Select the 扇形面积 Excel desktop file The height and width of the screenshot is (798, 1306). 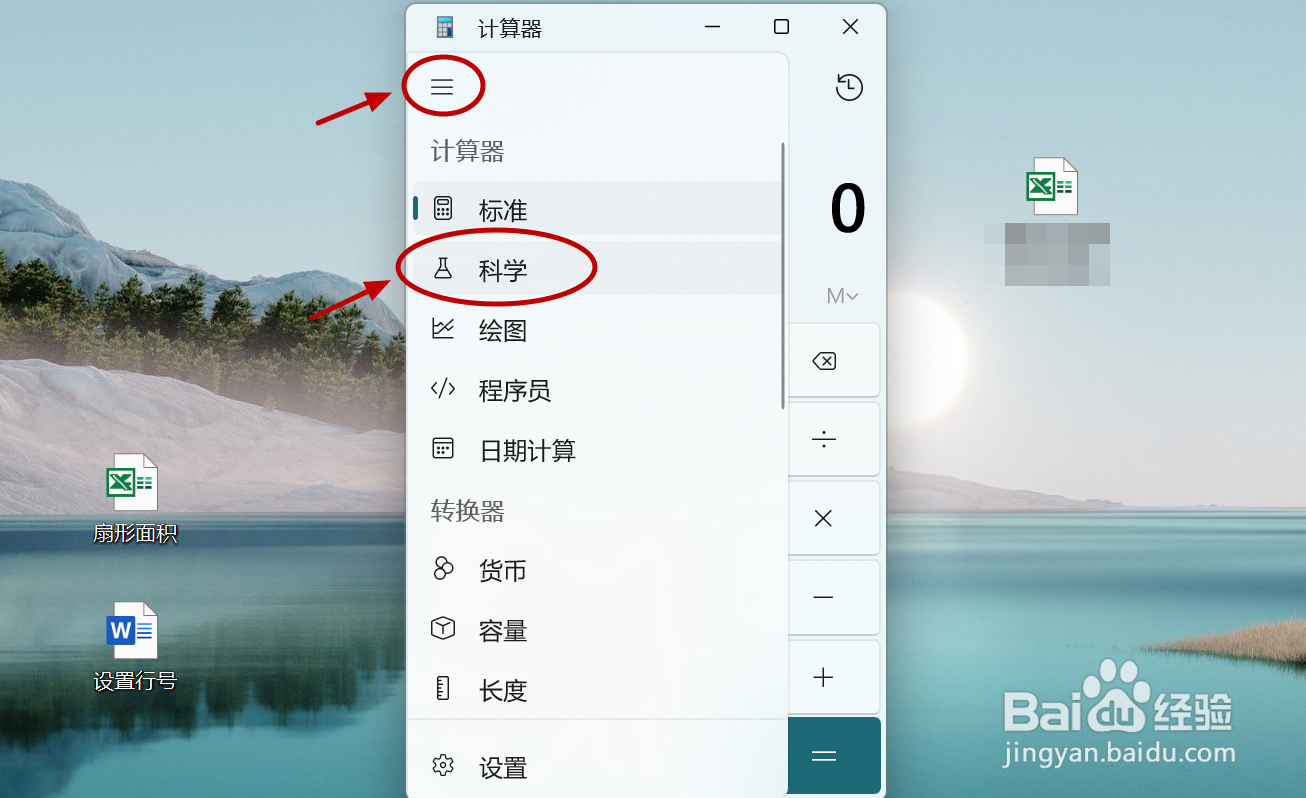click(134, 500)
